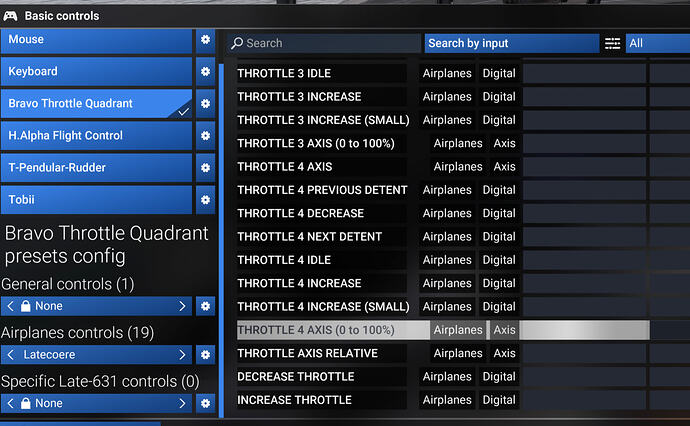Go to previous General controls preset
This screenshot has width=690, height=426.
pos(11,306)
